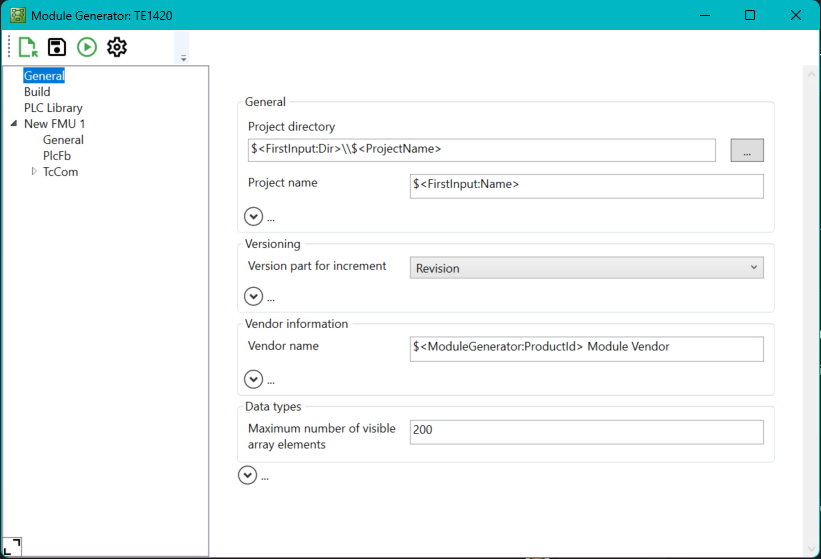Viewport: 821px width, 559px height.
Task: Click the Module Generator app icon in title bar
Action: [x=17, y=15]
